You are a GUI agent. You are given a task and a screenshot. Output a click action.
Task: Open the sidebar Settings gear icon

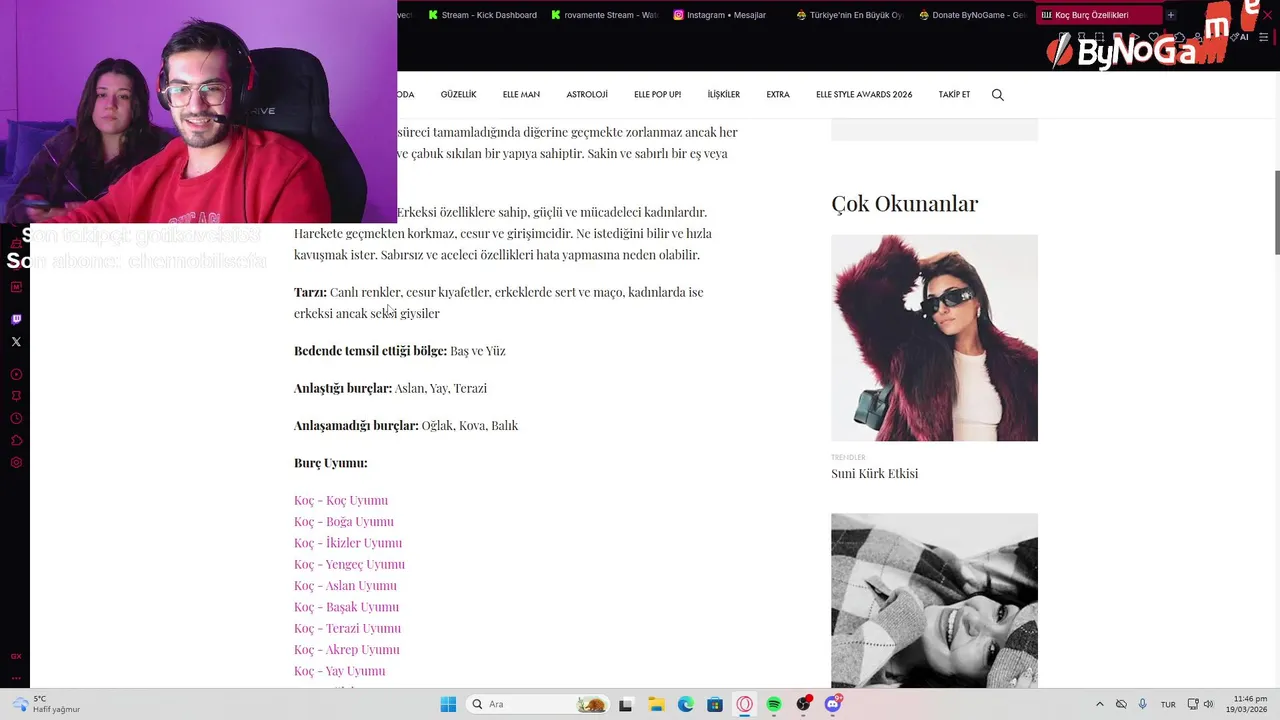pyautogui.click(x=16, y=462)
